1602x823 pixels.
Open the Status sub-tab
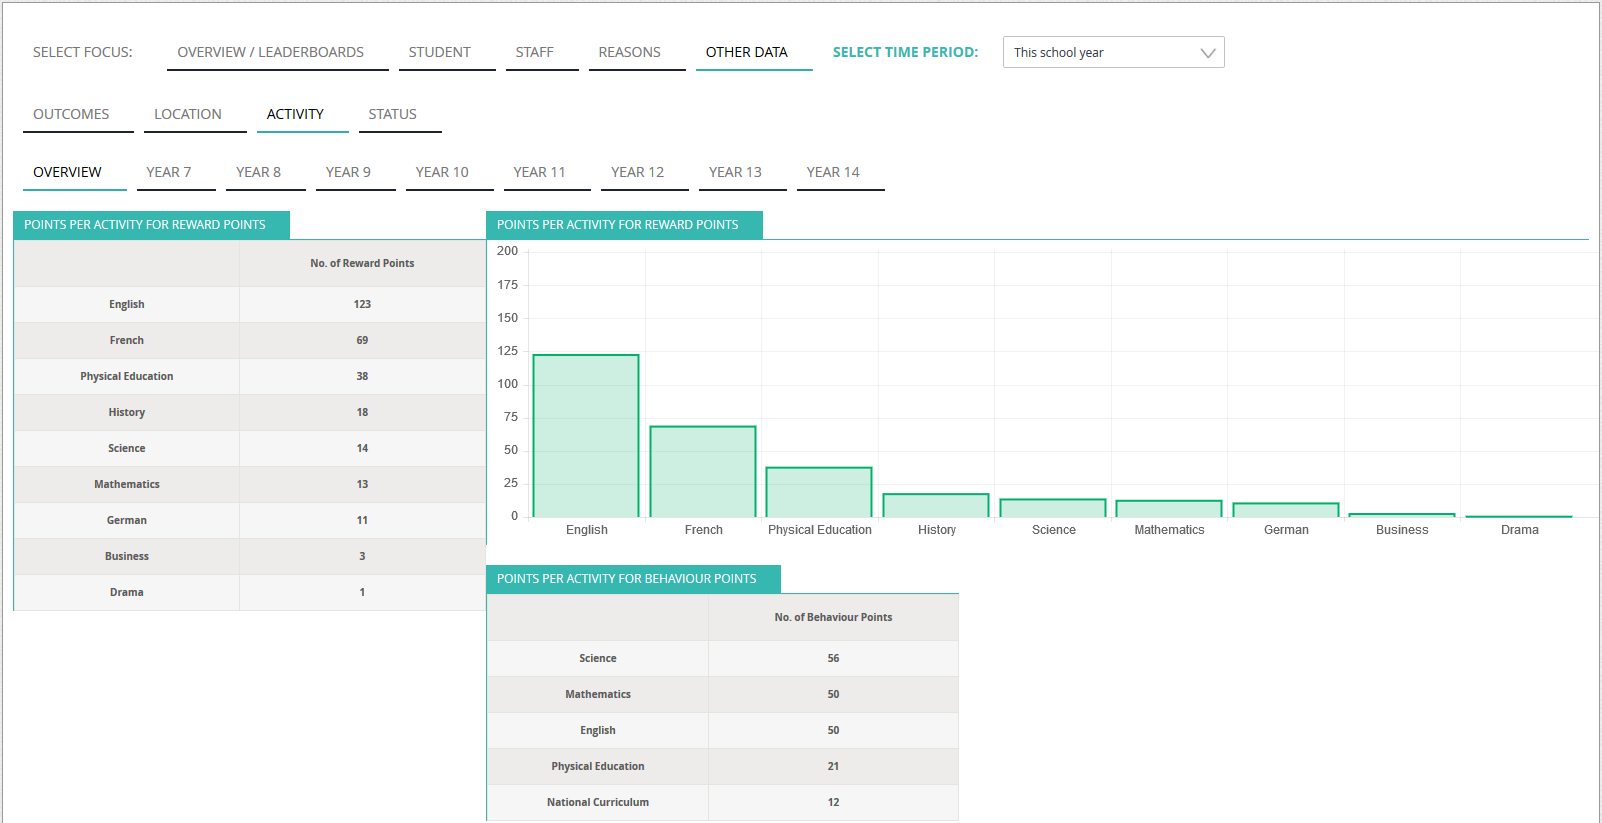pos(400,115)
